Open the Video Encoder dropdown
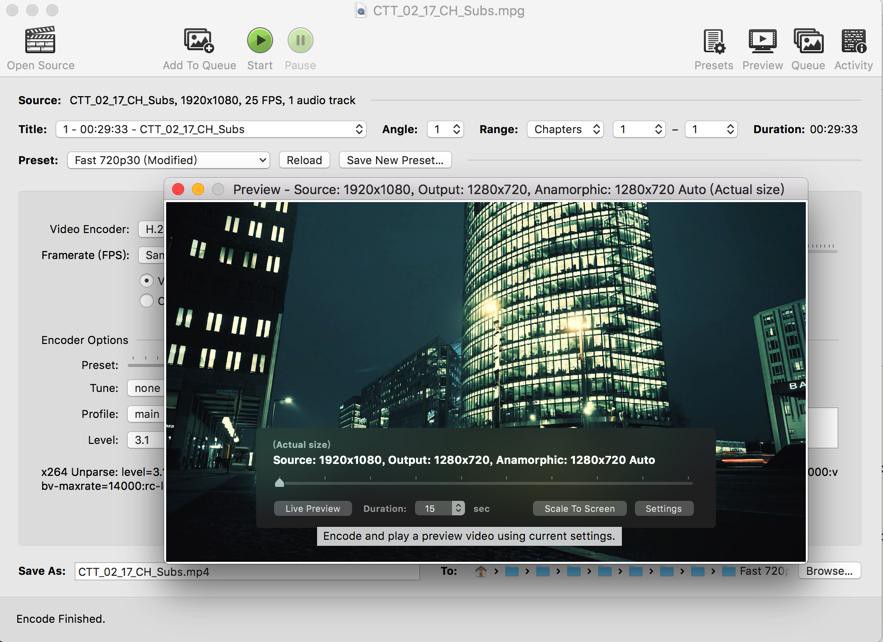This screenshot has height=642, width=883. coord(152,229)
